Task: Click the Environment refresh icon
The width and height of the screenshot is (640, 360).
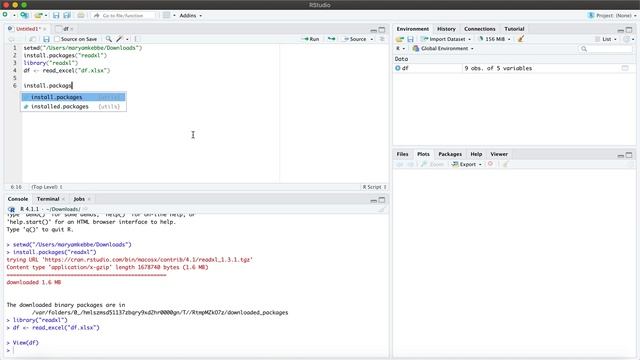Action: (x=626, y=39)
